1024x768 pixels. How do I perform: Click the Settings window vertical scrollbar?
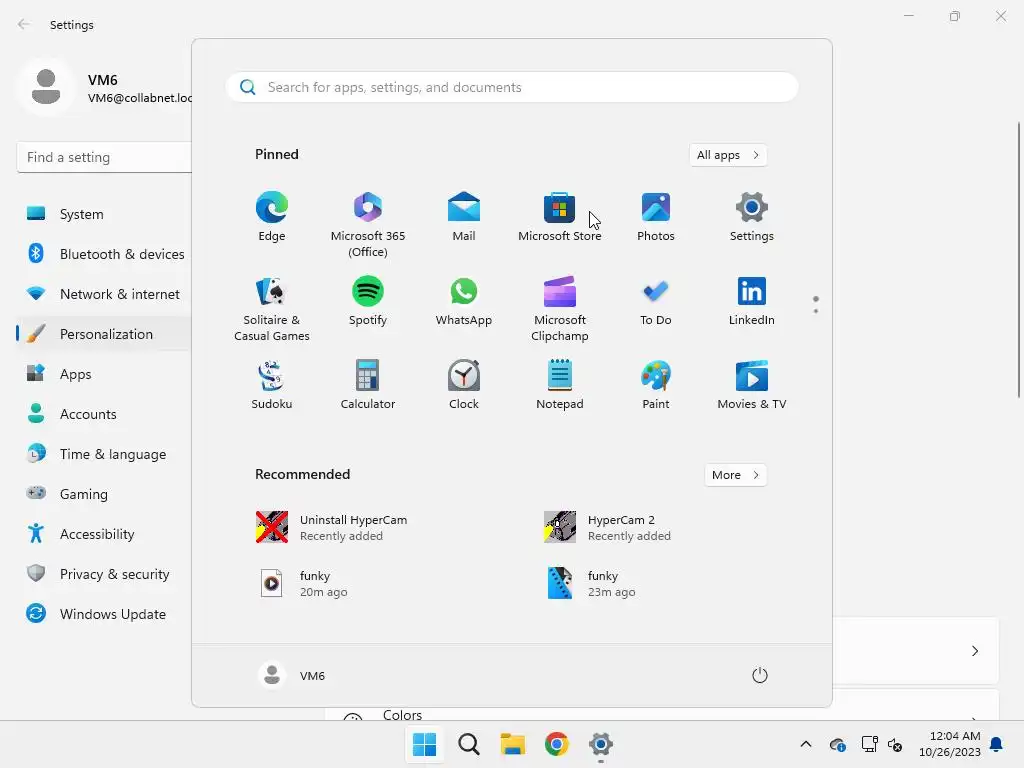[1019, 259]
